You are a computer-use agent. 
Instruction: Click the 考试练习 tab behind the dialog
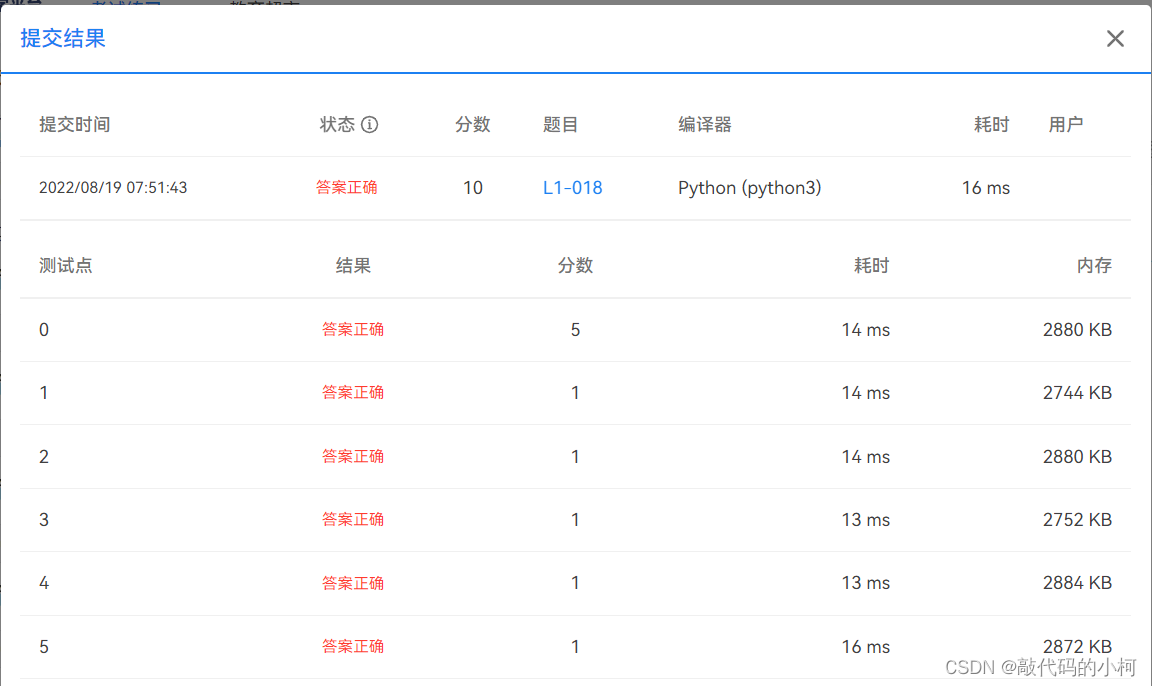coord(125,6)
